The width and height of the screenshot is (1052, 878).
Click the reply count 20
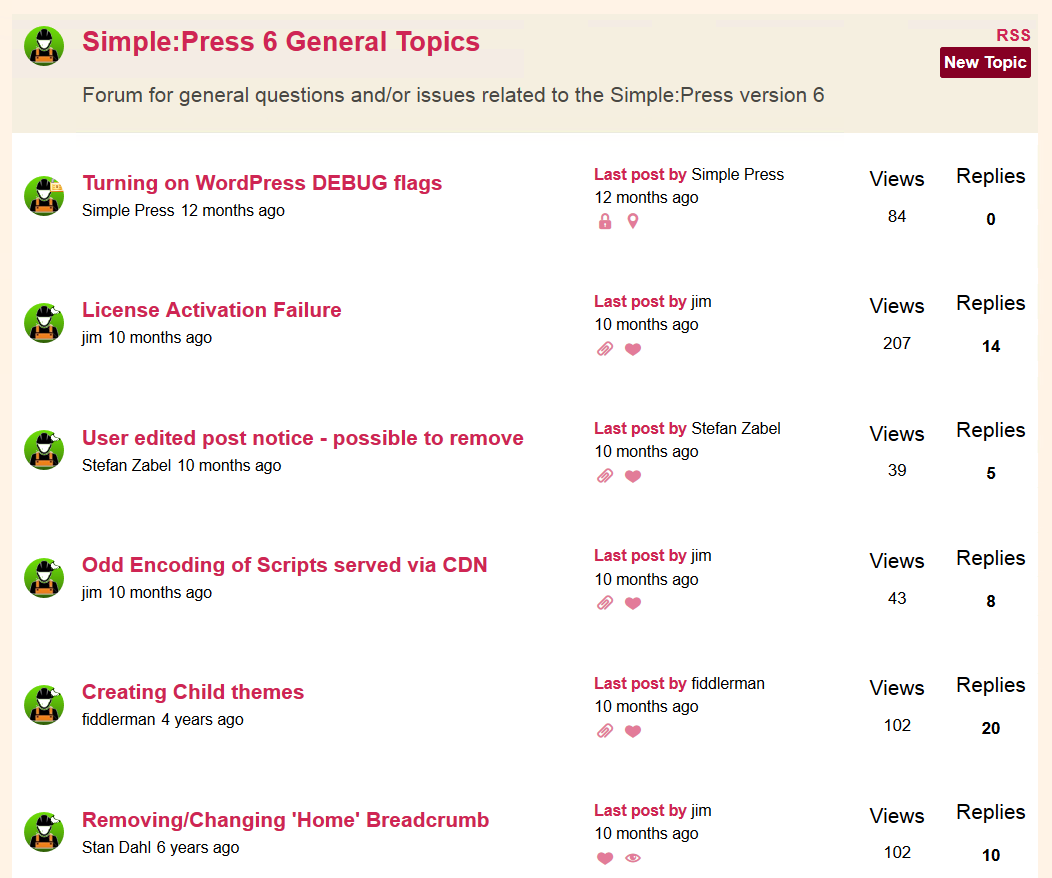[991, 728]
